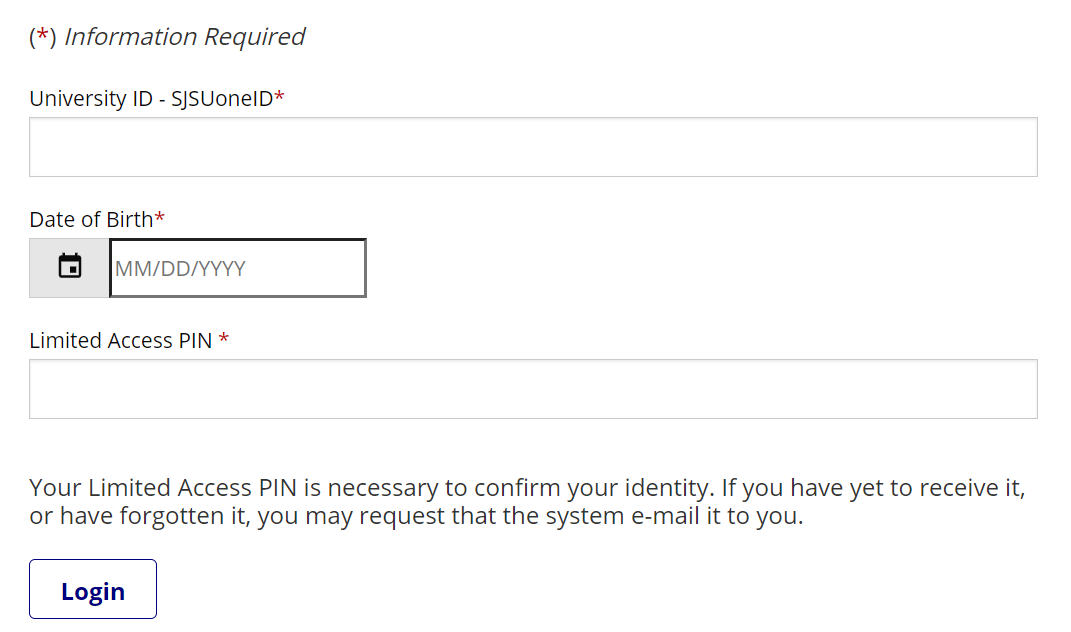The height and width of the screenshot is (632, 1071).
Task: Click the "Date of Birth" field label
Action: [x=91, y=219]
